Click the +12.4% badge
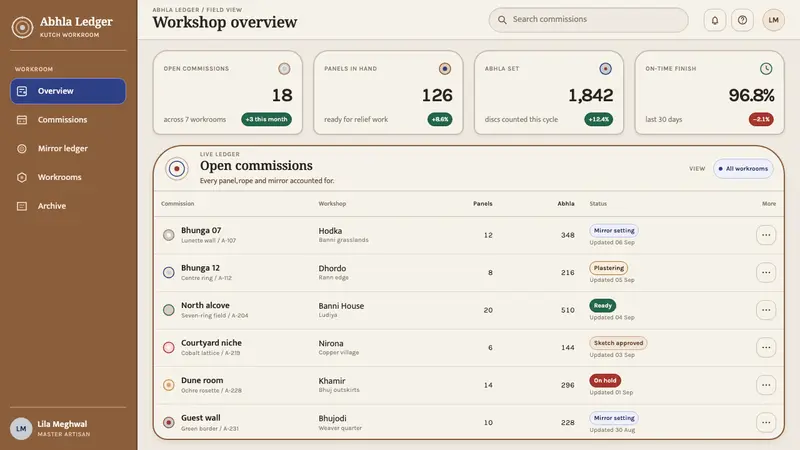Screen dimensions: 800x450 pyautogui.click(x=598, y=119)
